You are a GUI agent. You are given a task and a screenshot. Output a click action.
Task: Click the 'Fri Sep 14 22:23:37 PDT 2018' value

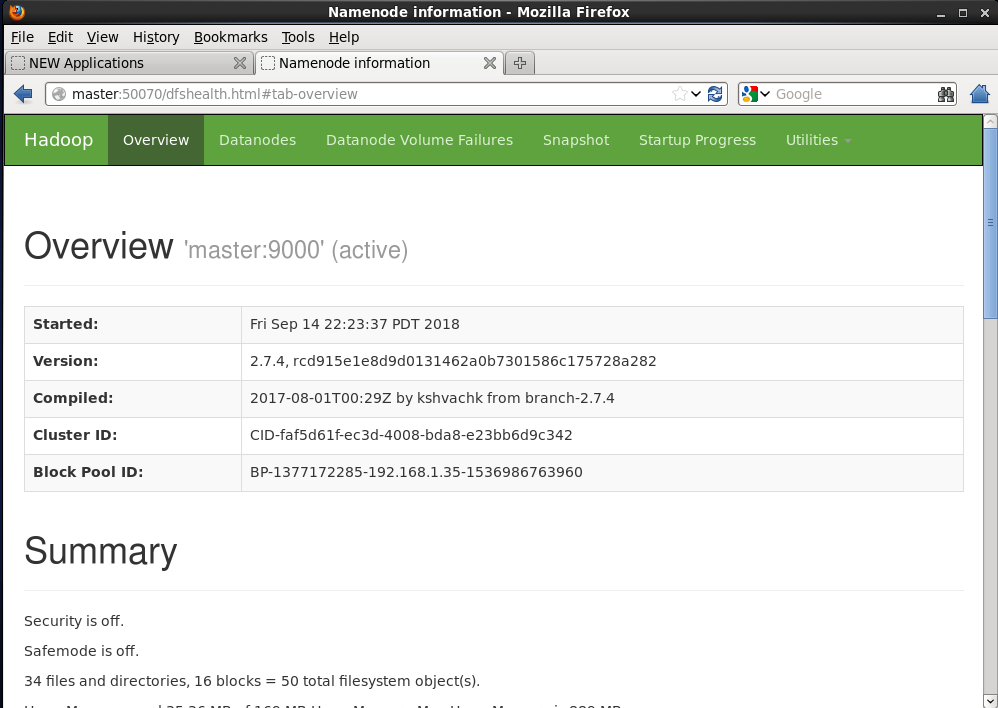pos(355,324)
